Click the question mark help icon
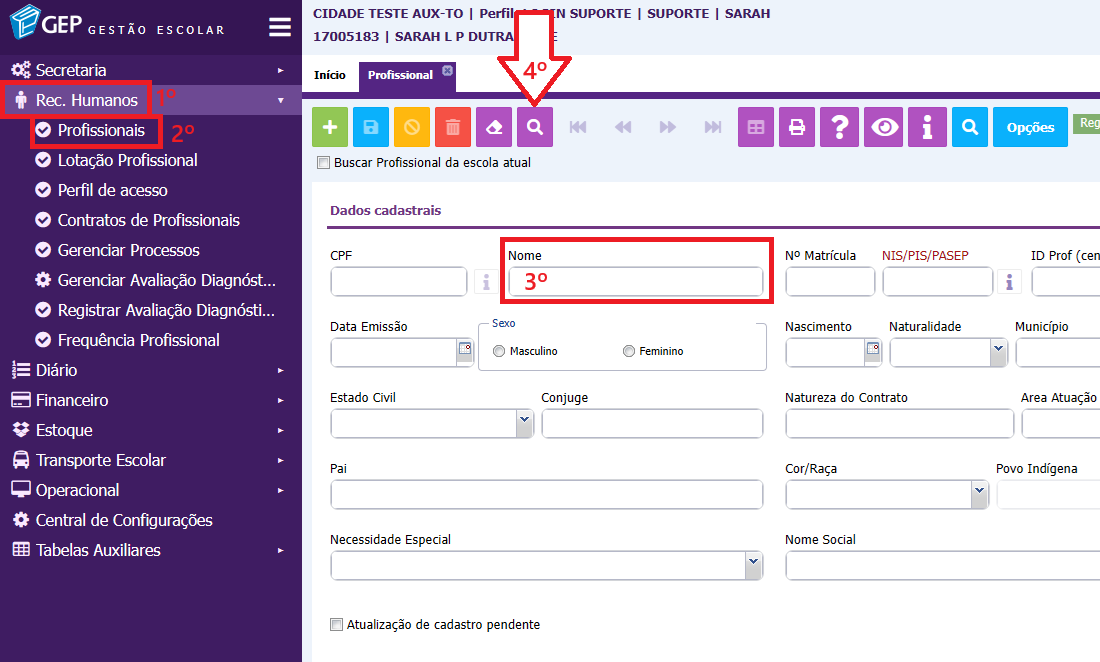The image size is (1100, 662). 840,128
